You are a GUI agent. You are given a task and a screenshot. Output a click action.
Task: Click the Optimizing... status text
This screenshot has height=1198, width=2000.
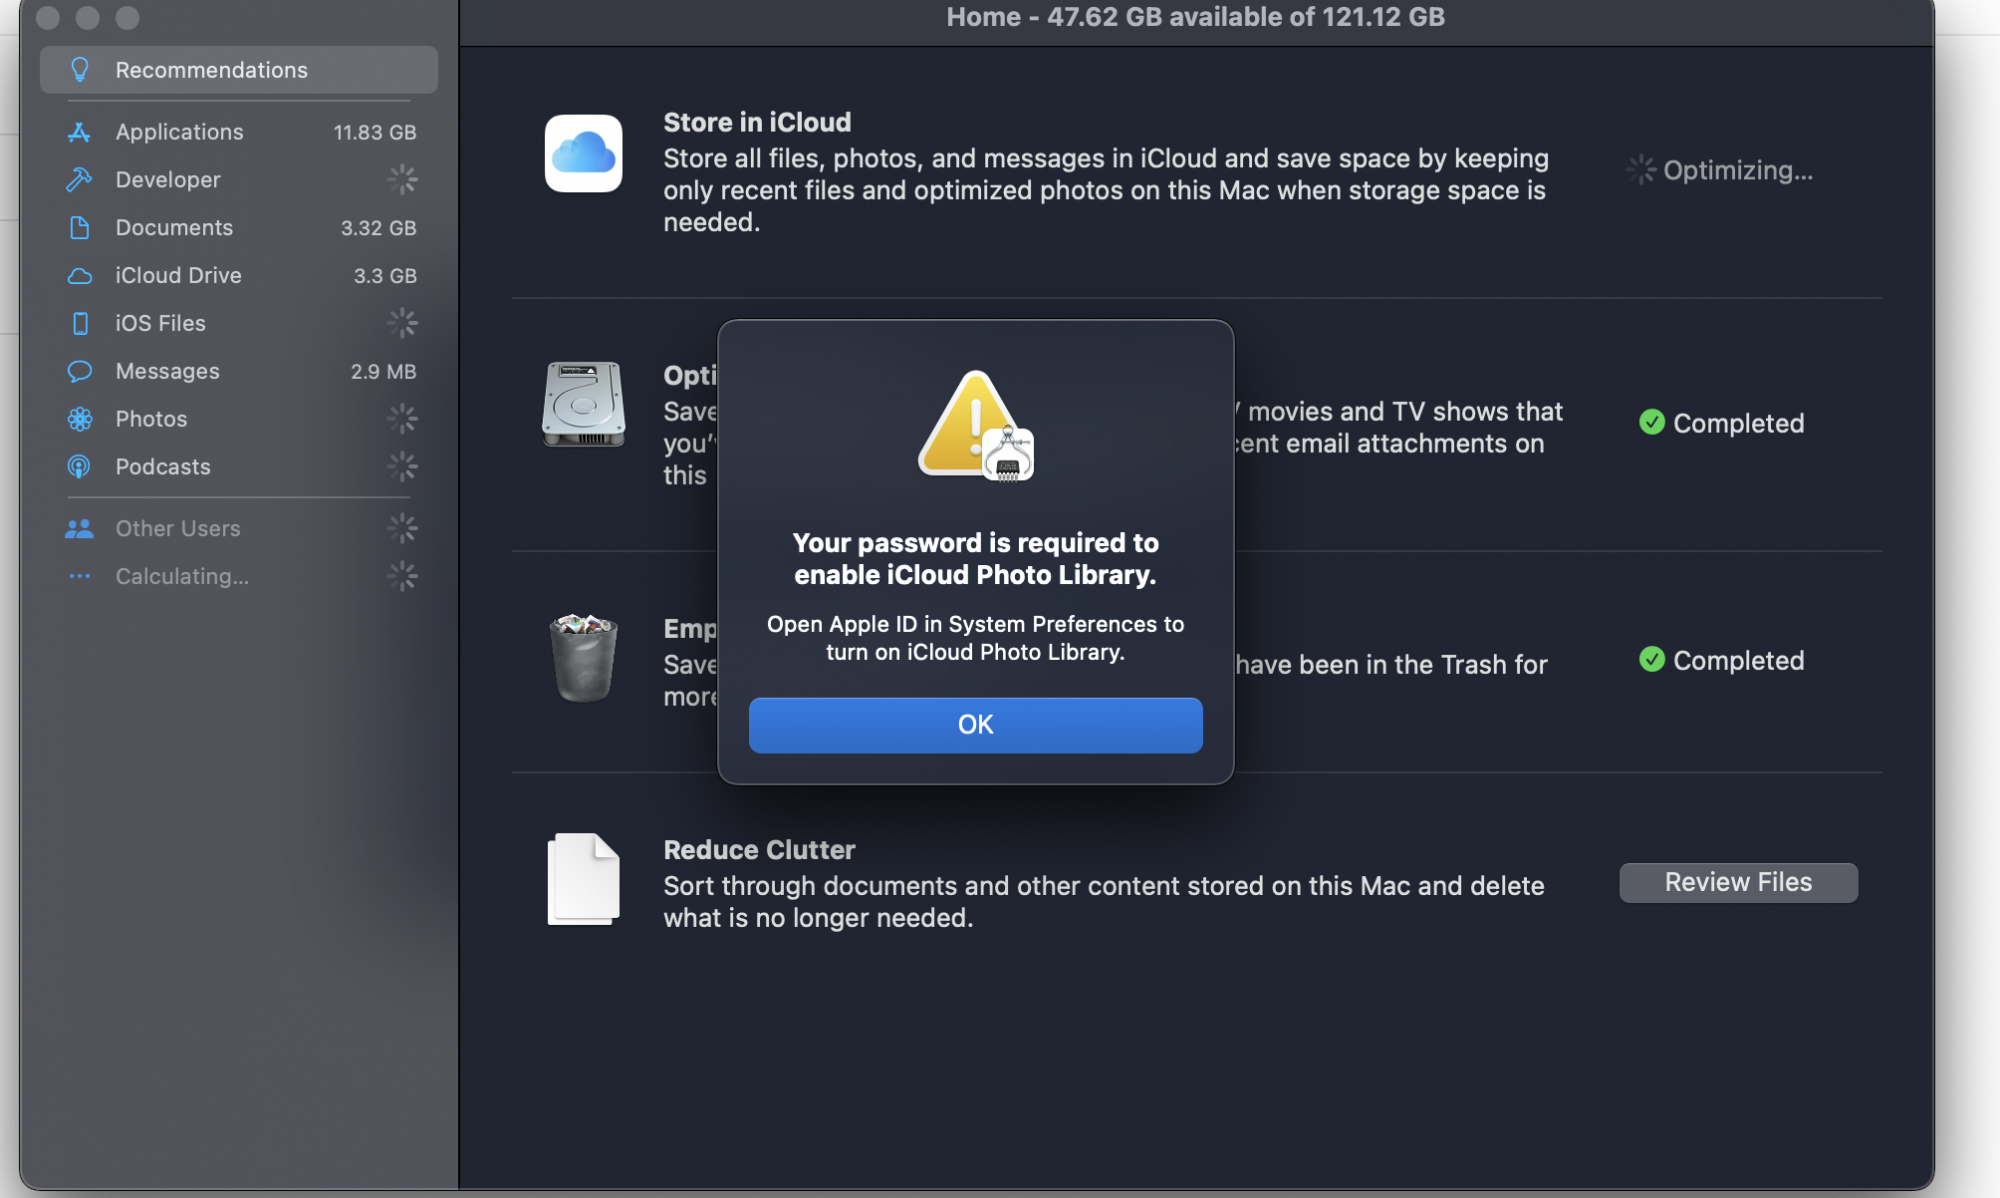1737,170
